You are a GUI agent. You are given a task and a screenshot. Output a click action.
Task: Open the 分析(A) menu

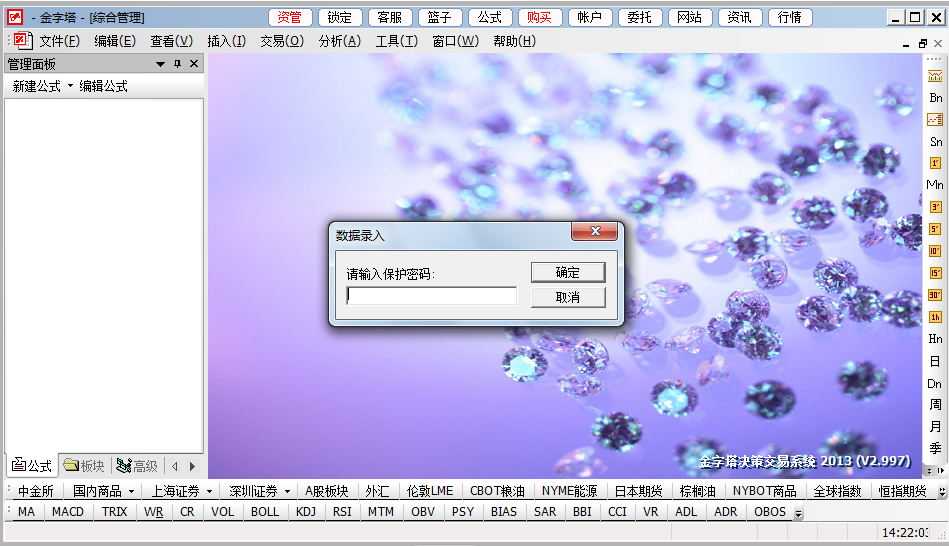(340, 41)
